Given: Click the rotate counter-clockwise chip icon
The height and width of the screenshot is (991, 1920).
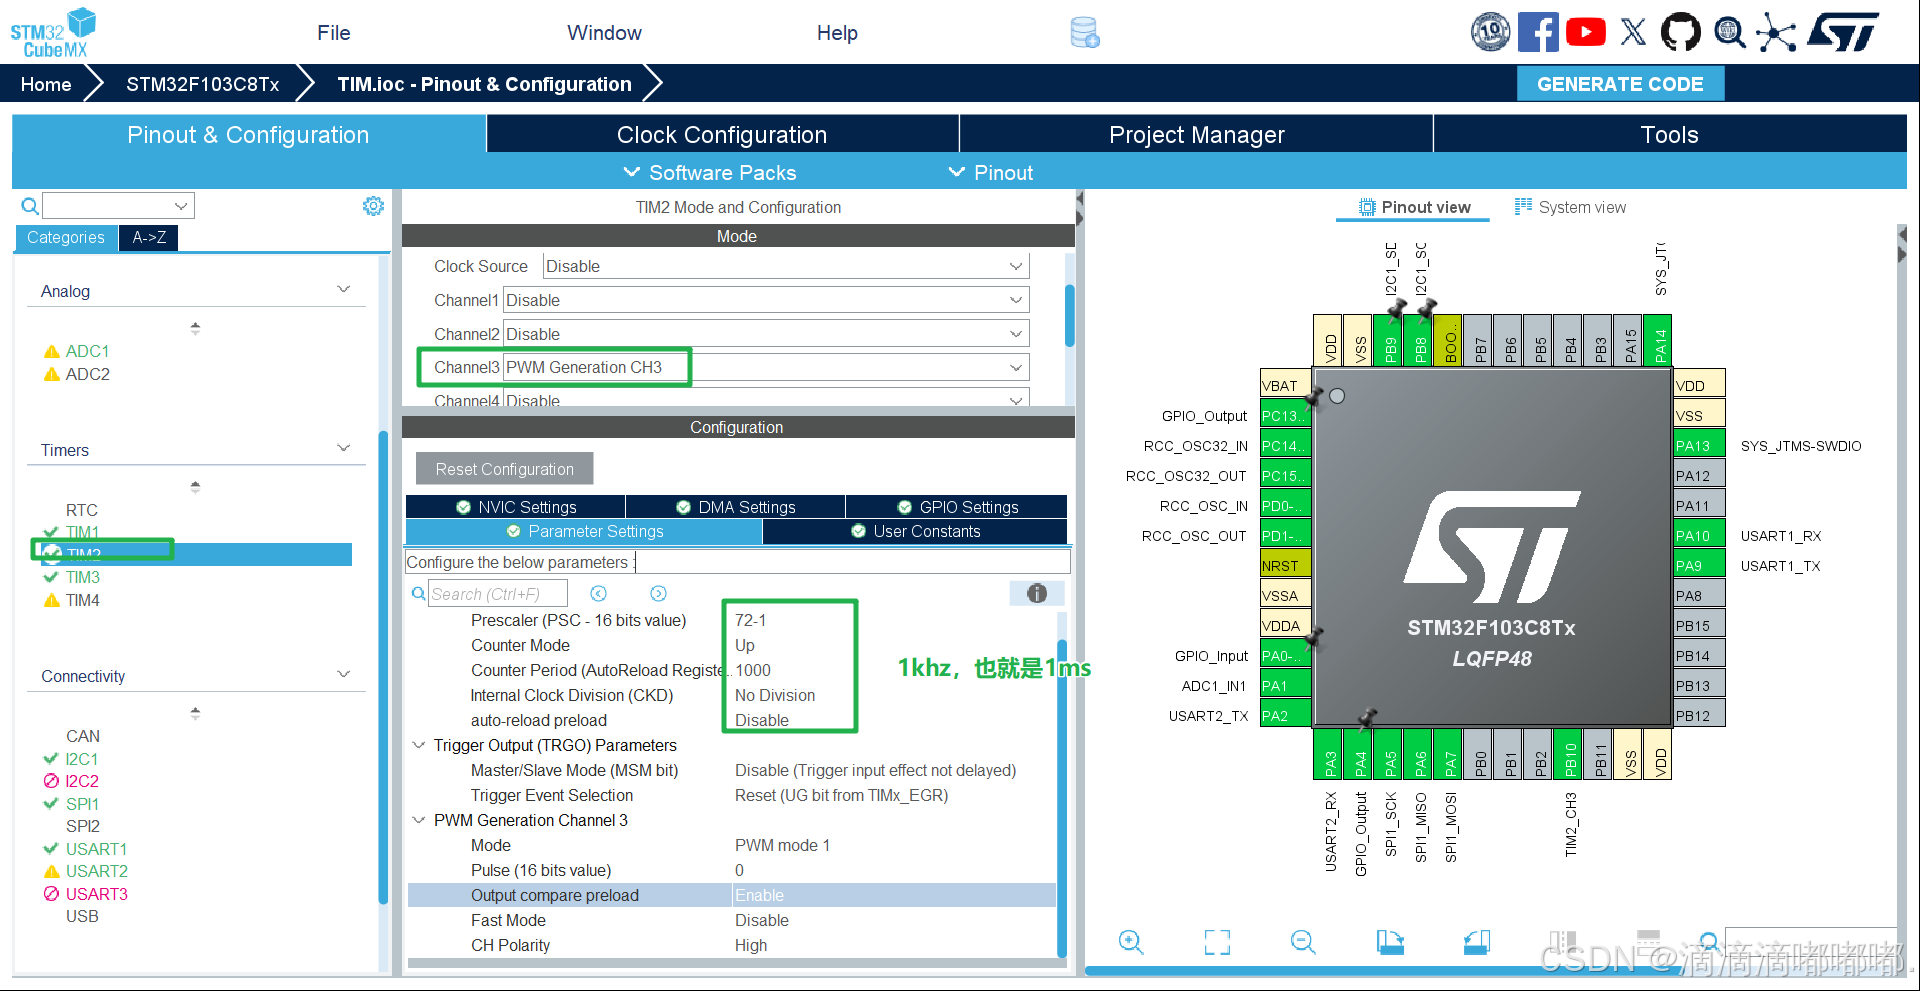Looking at the screenshot, I should point(1477,942).
